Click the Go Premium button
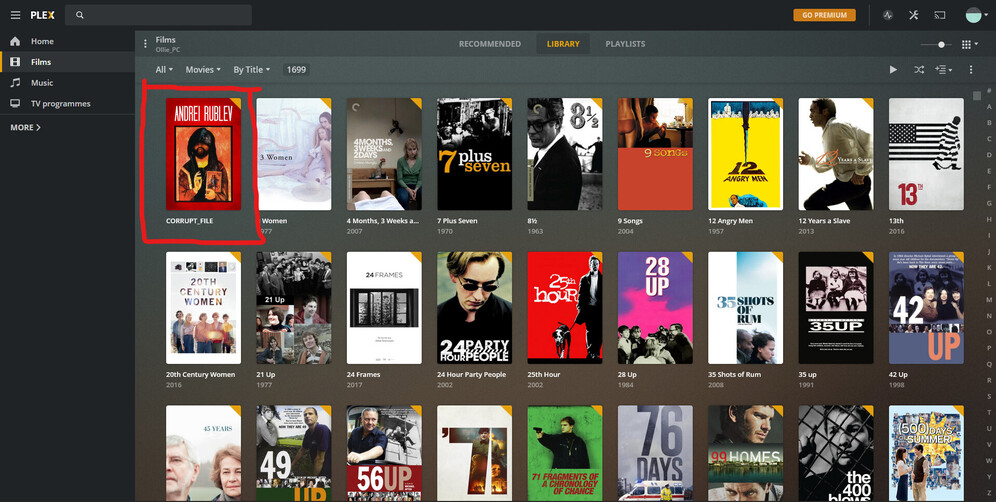 (x=824, y=15)
